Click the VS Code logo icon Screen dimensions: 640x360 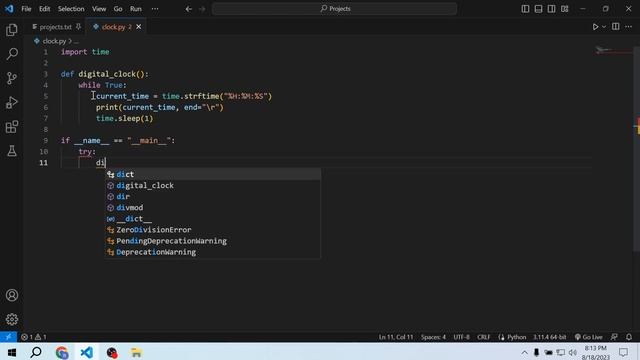click(x=9, y=9)
